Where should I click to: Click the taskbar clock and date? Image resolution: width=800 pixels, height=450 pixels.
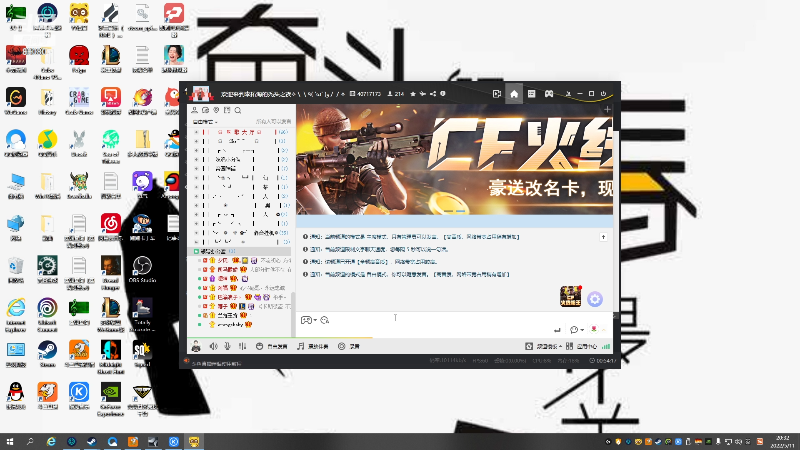(x=783, y=441)
